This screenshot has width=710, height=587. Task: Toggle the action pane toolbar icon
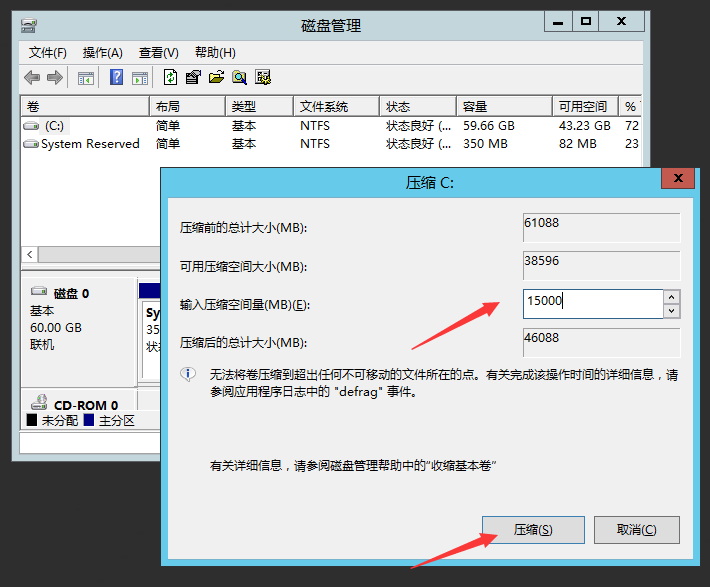[x=140, y=78]
